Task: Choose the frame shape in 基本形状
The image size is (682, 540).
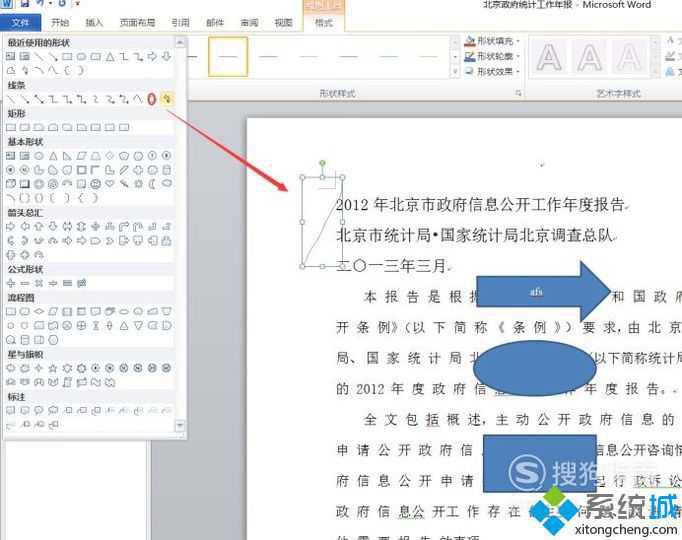Action: 81,170
